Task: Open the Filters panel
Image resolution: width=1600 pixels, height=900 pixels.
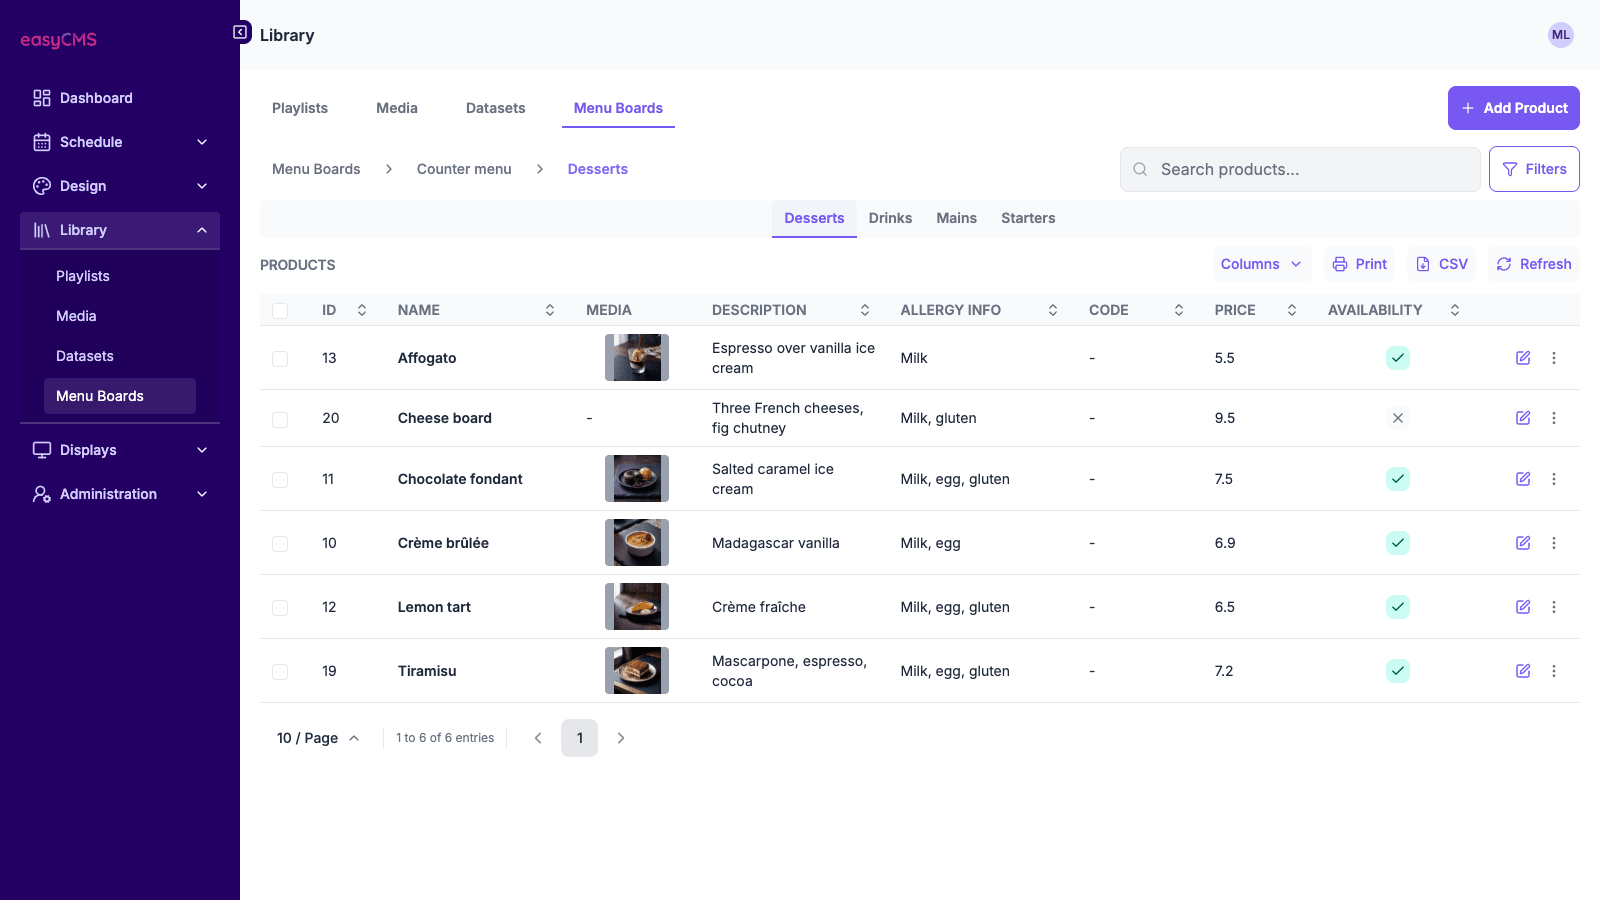Action: coord(1534,169)
